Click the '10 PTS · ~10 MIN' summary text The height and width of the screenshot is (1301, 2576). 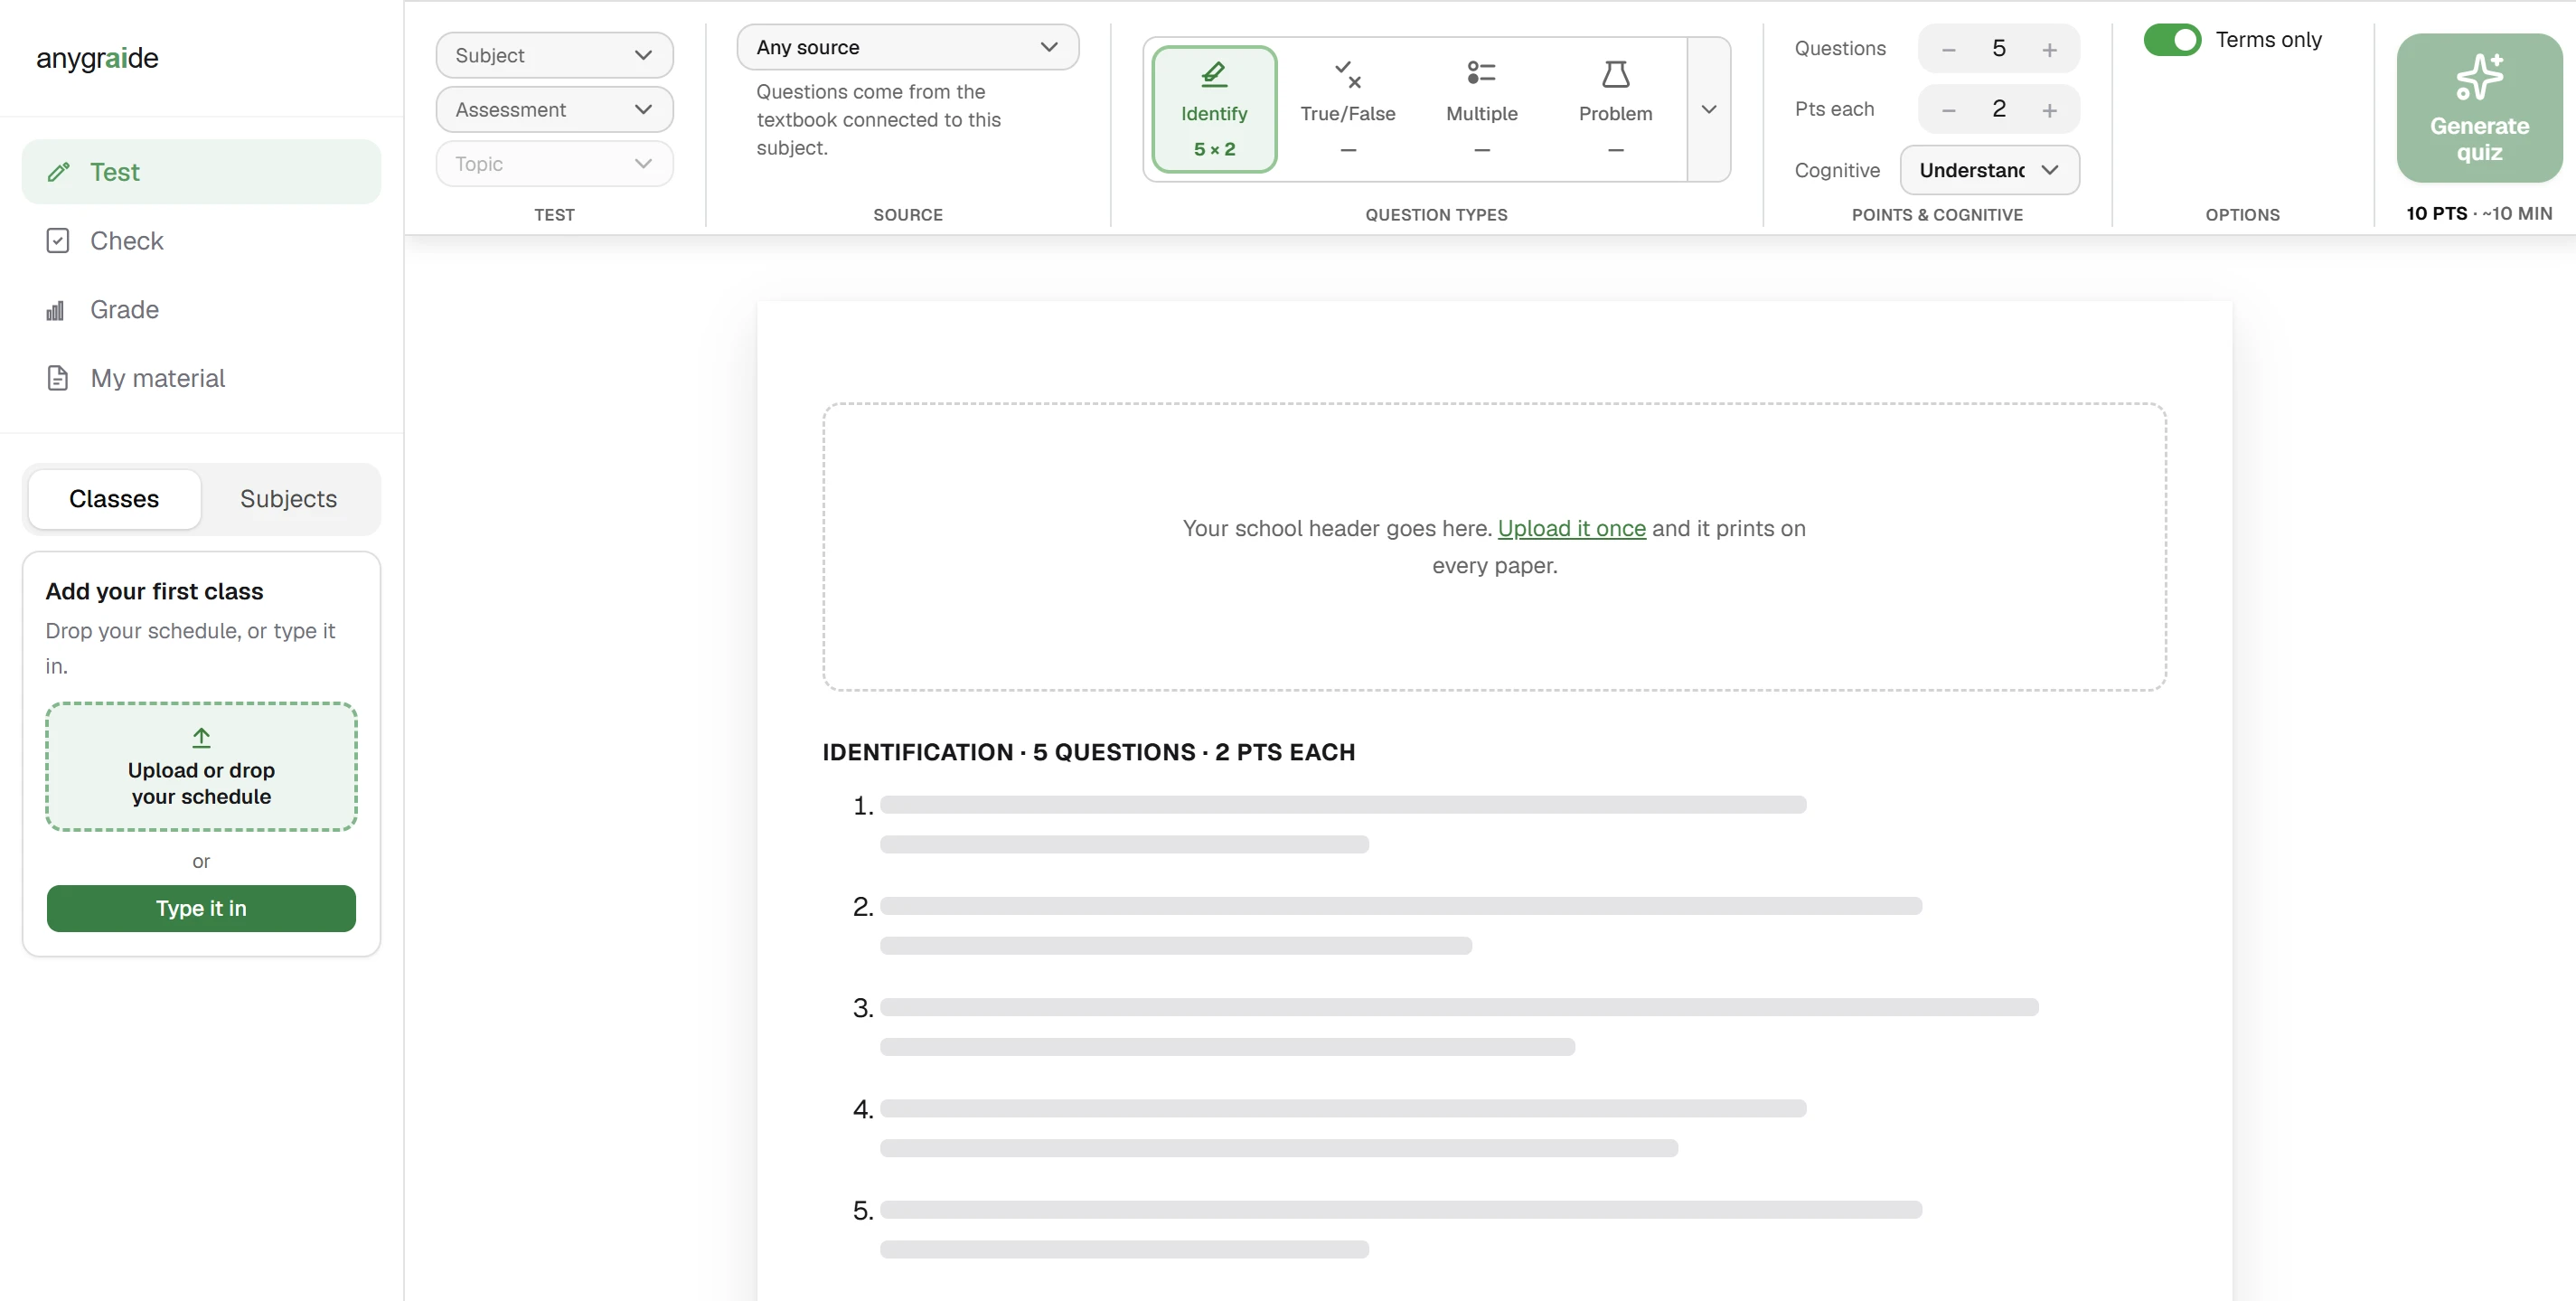(x=2479, y=213)
